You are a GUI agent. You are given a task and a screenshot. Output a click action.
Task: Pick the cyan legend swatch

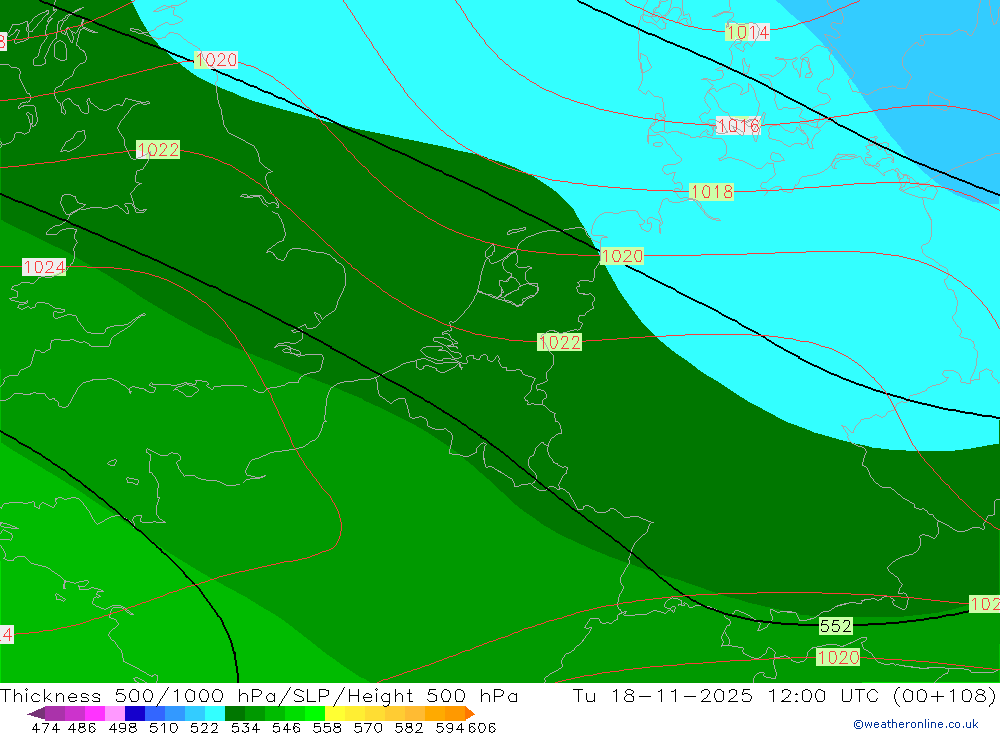215,713
